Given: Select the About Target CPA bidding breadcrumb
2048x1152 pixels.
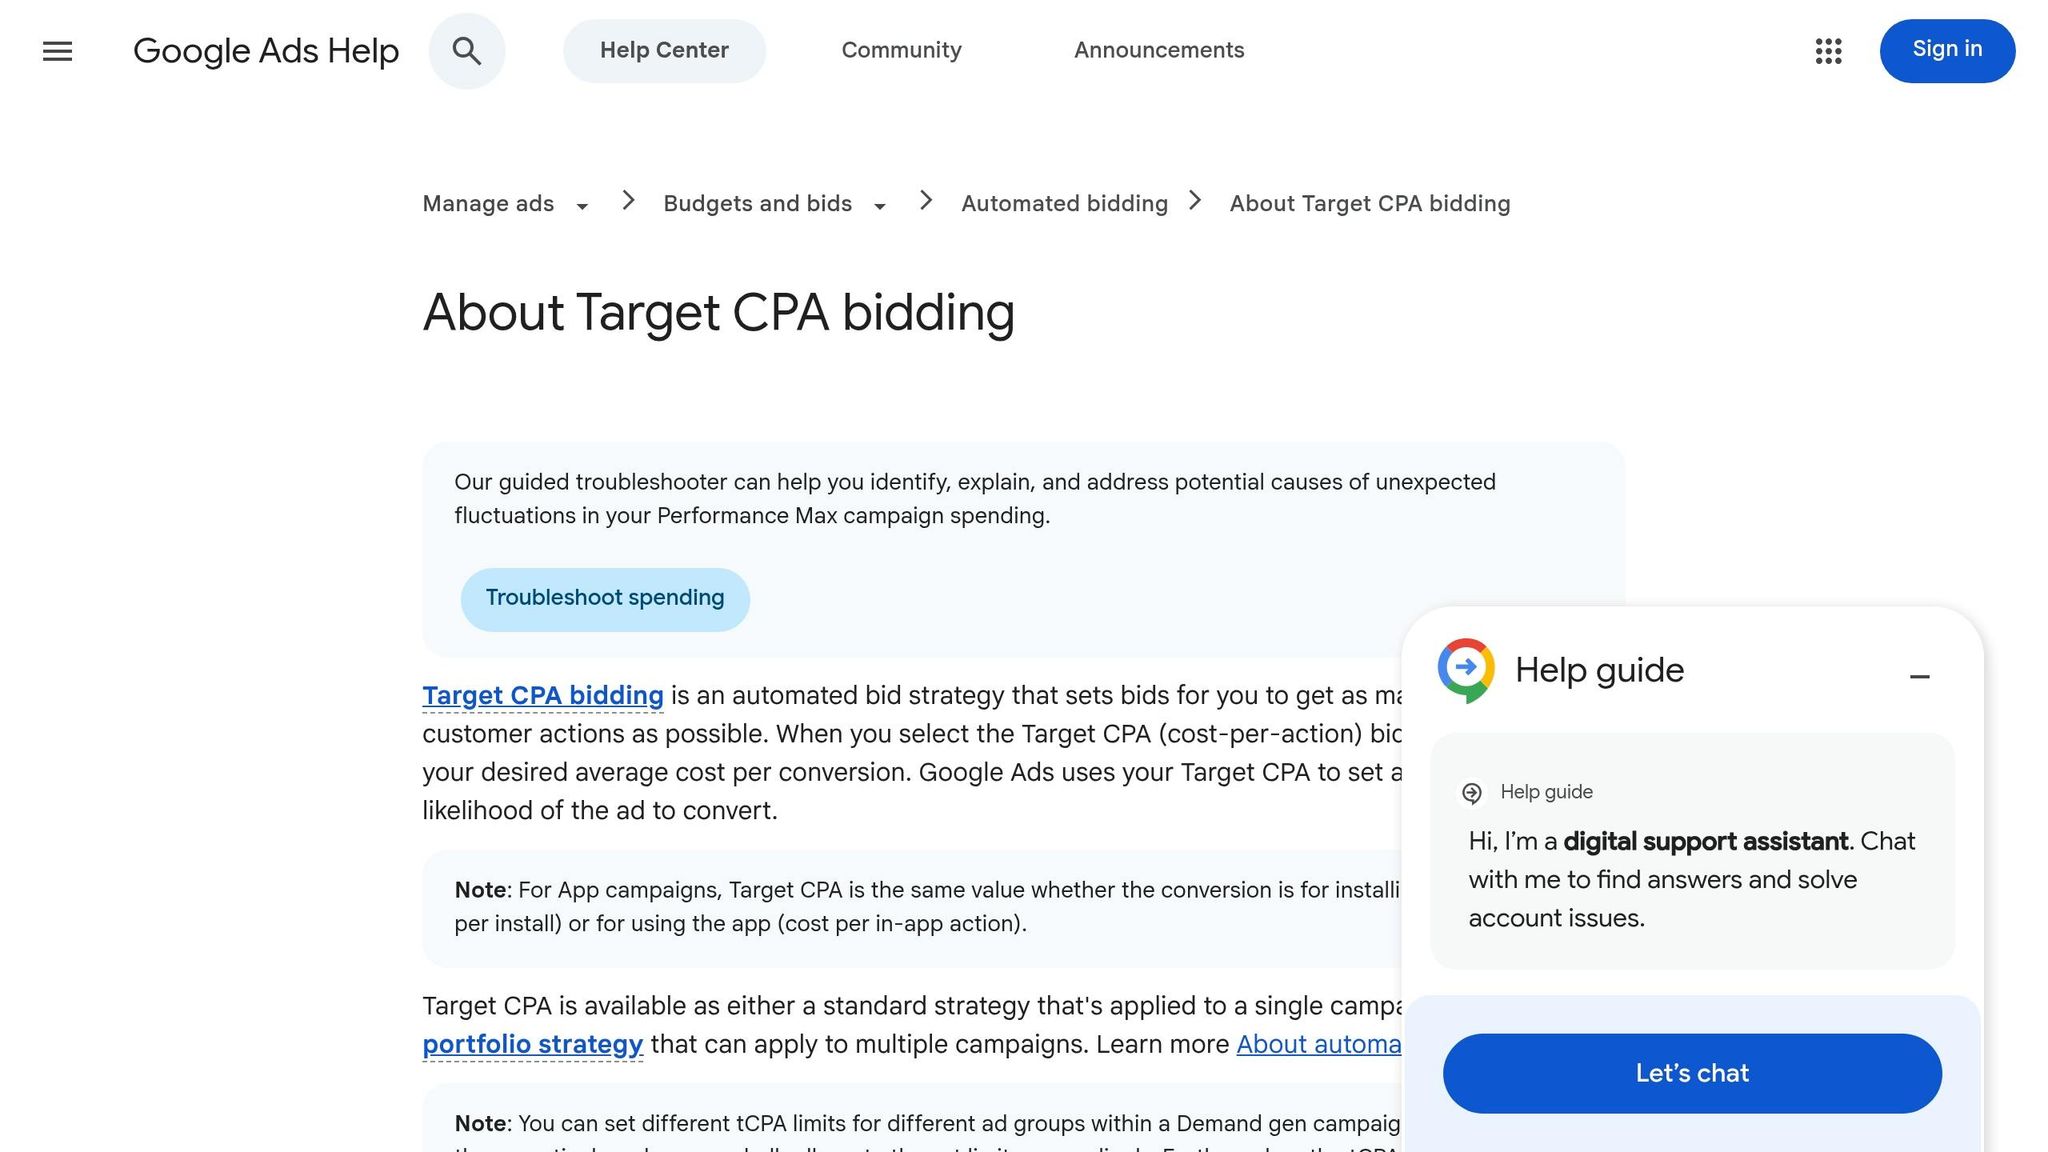Looking at the screenshot, I should pyautogui.click(x=1369, y=203).
